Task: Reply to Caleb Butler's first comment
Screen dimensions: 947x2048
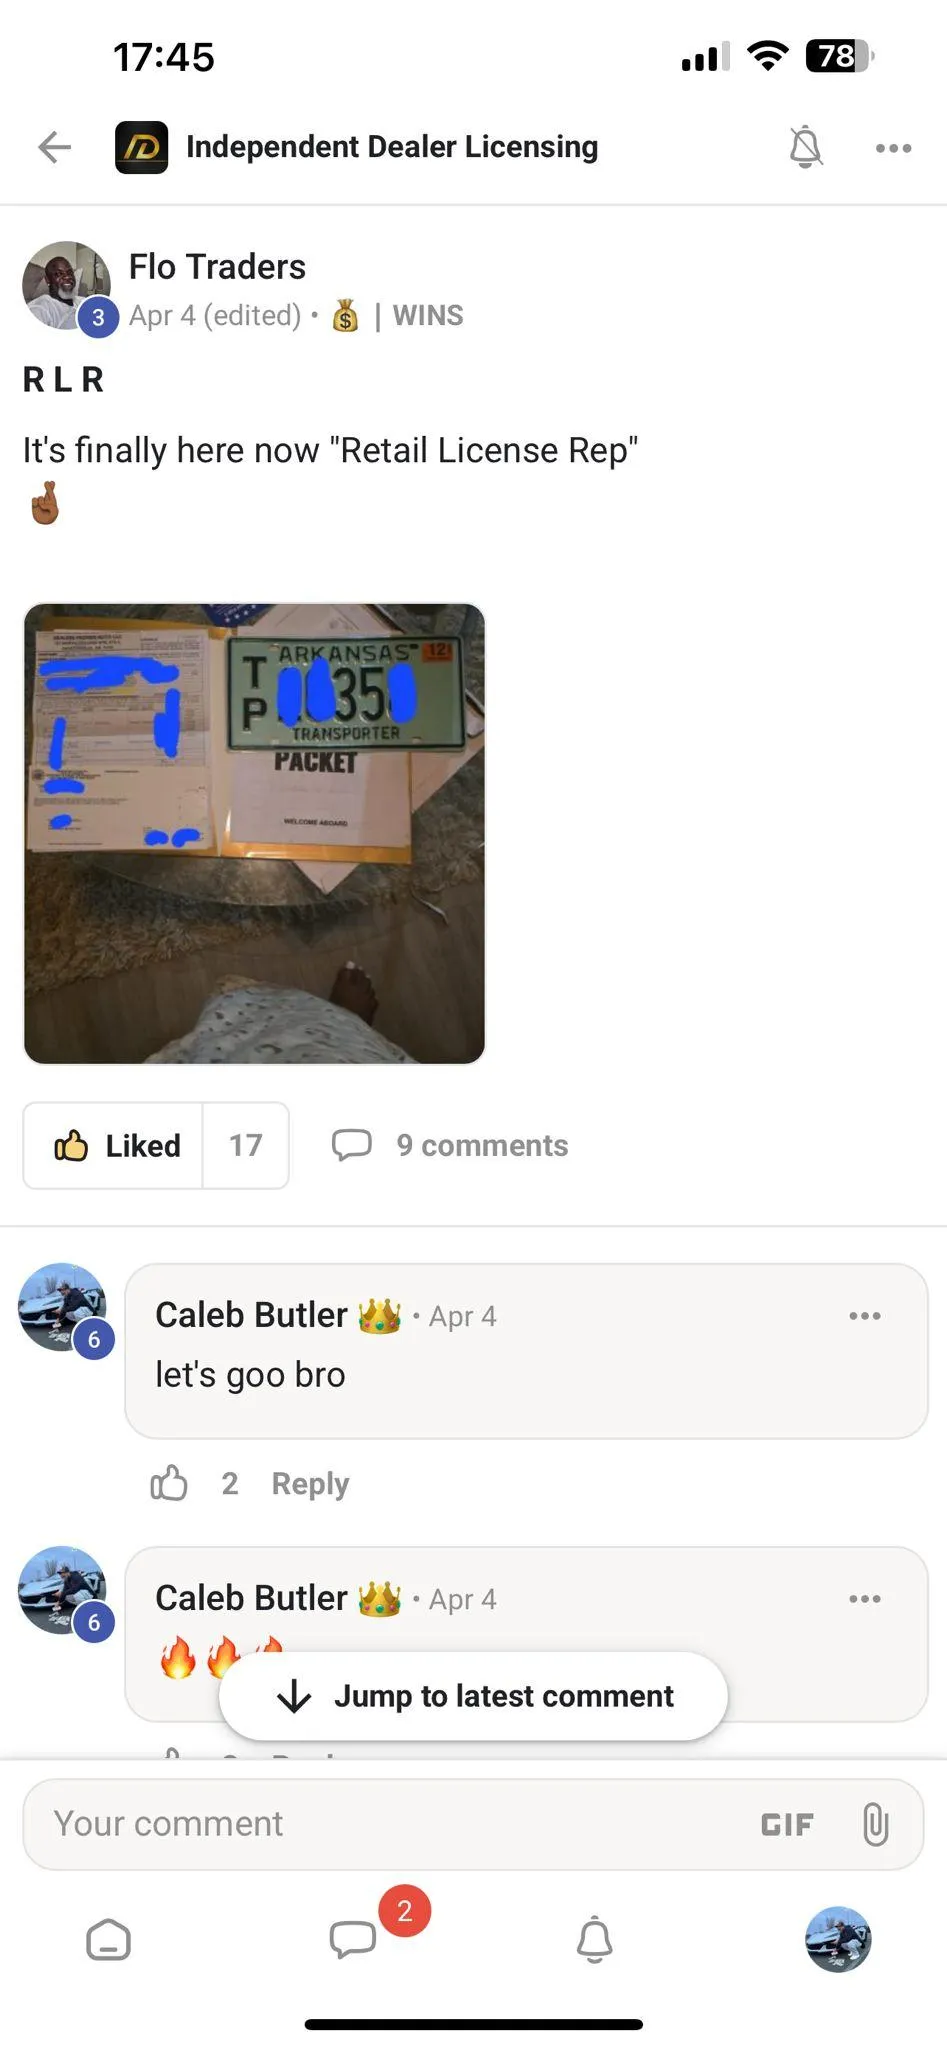Action: 310,1483
